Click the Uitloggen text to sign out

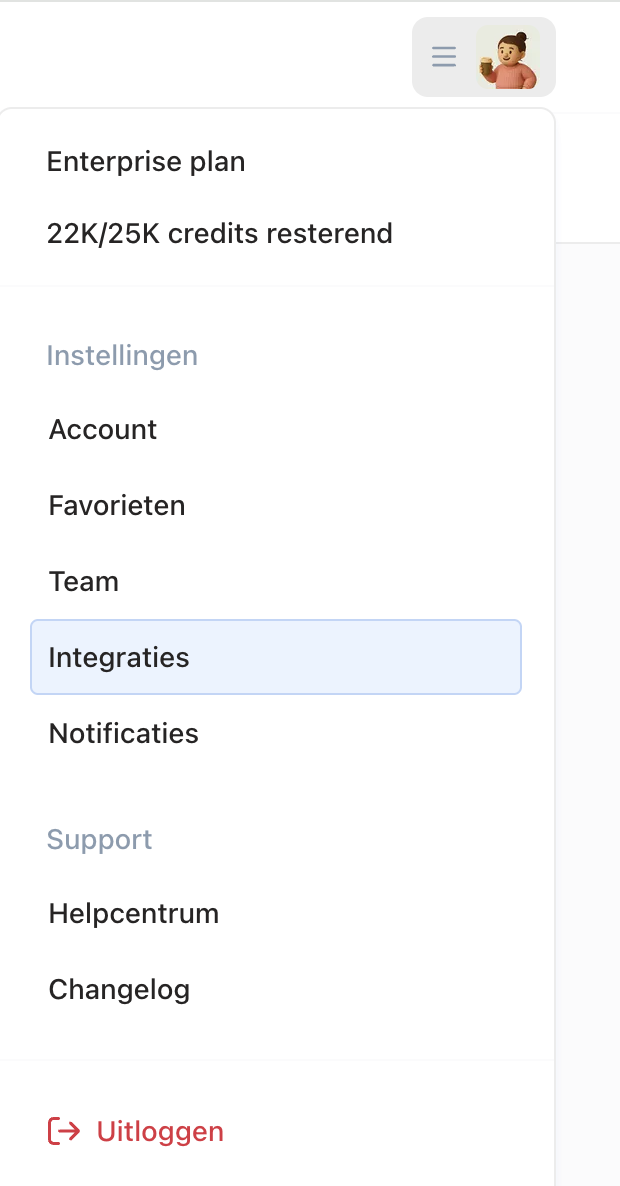point(160,1132)
